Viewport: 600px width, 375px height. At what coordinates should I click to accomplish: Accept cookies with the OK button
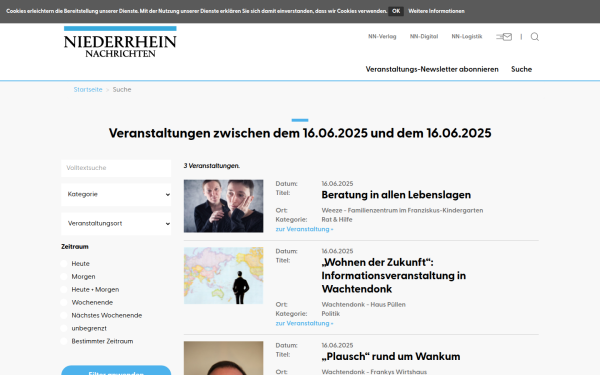click(396, 11)
